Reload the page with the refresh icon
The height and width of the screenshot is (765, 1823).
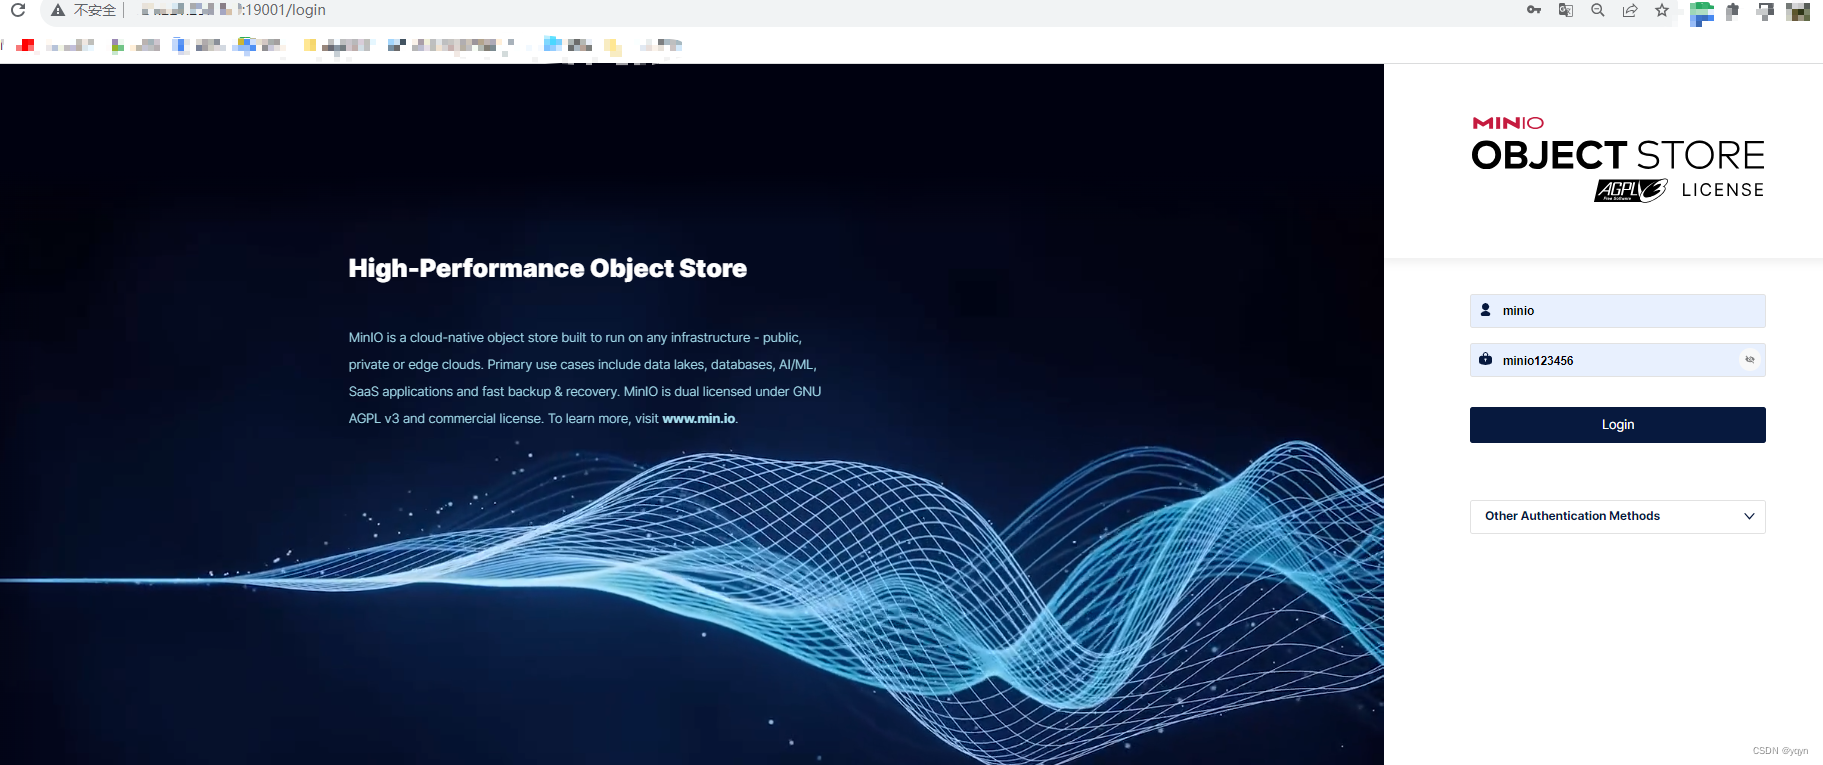tap(18, 10)
